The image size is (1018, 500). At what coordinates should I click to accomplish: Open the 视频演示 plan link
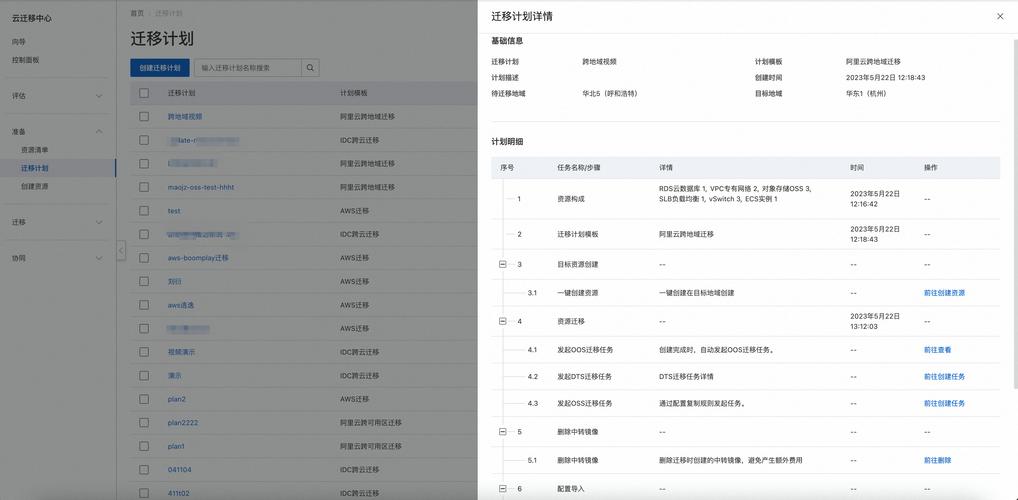181,352
